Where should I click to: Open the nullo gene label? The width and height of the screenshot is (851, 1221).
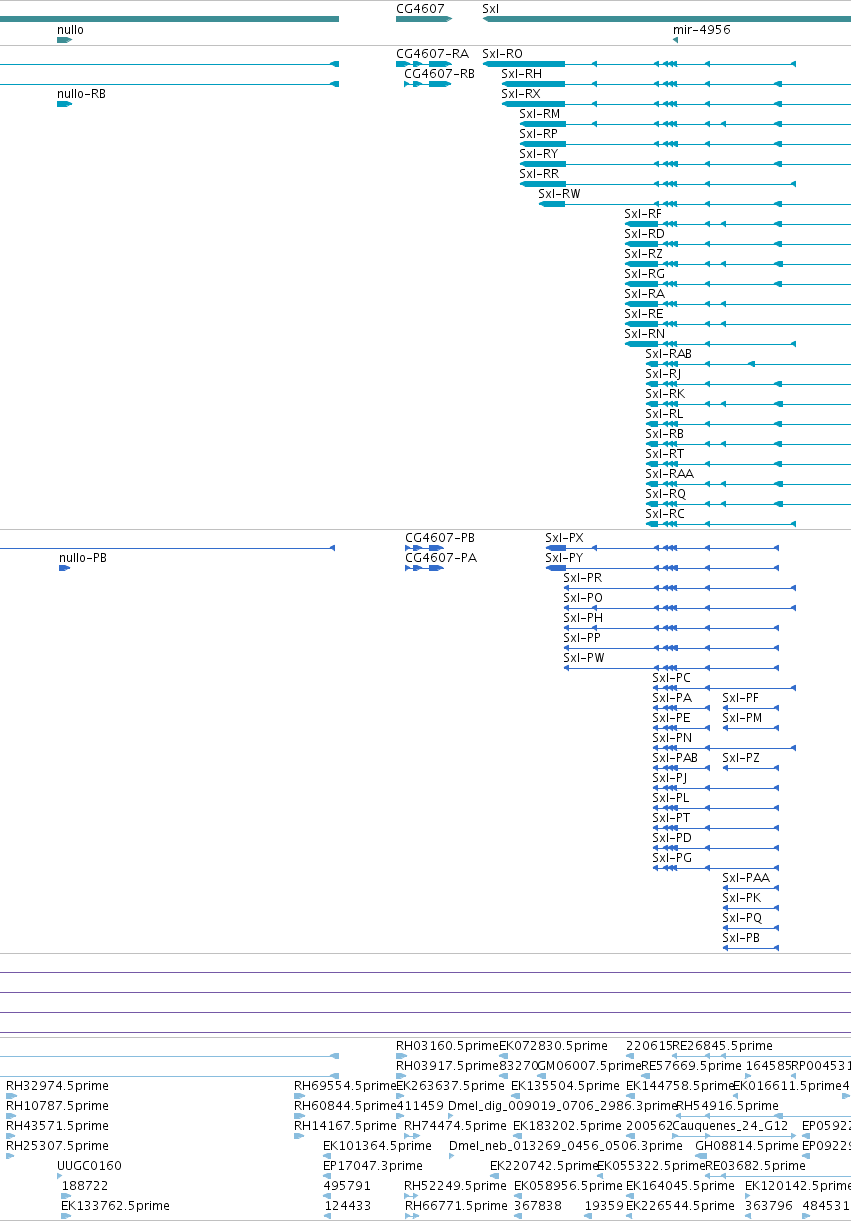pyautogui.click(x=70, y=30)
